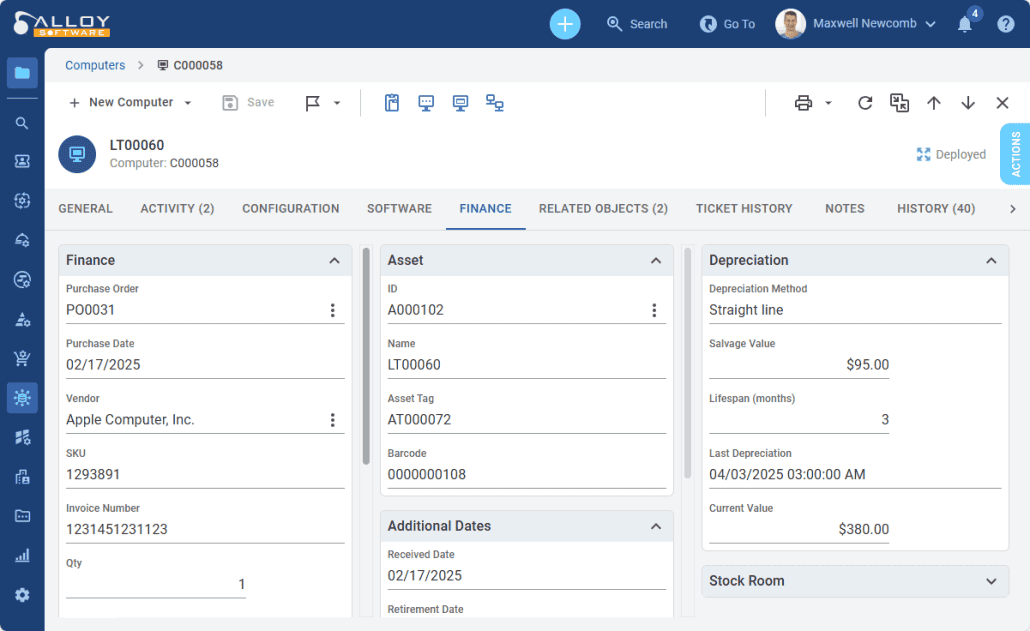
Task: Refresh the record using the toolbar refresh icon
Action: tap(864, 102)
